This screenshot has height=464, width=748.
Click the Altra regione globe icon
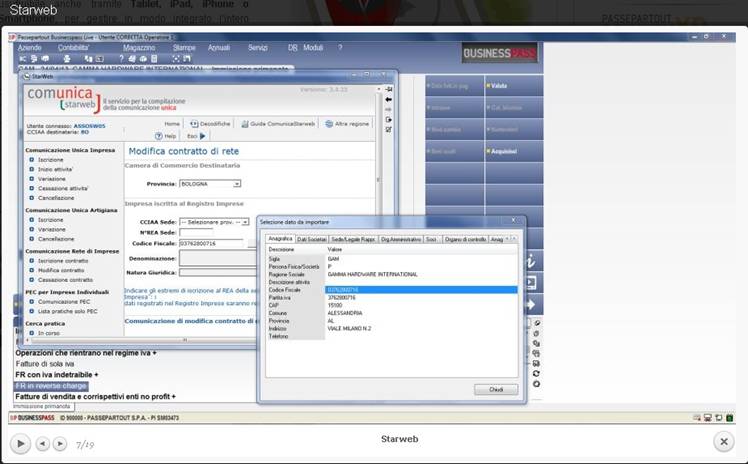click(x=327, y=123)
